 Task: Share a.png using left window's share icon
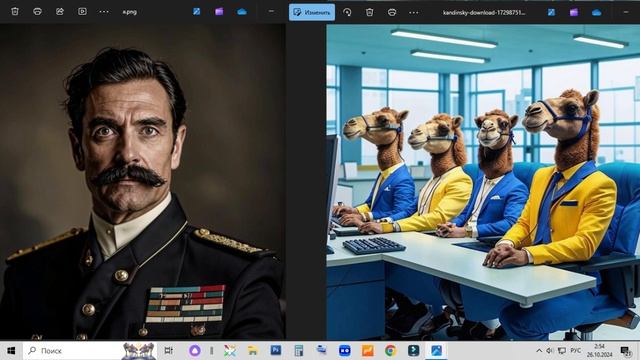60,11
